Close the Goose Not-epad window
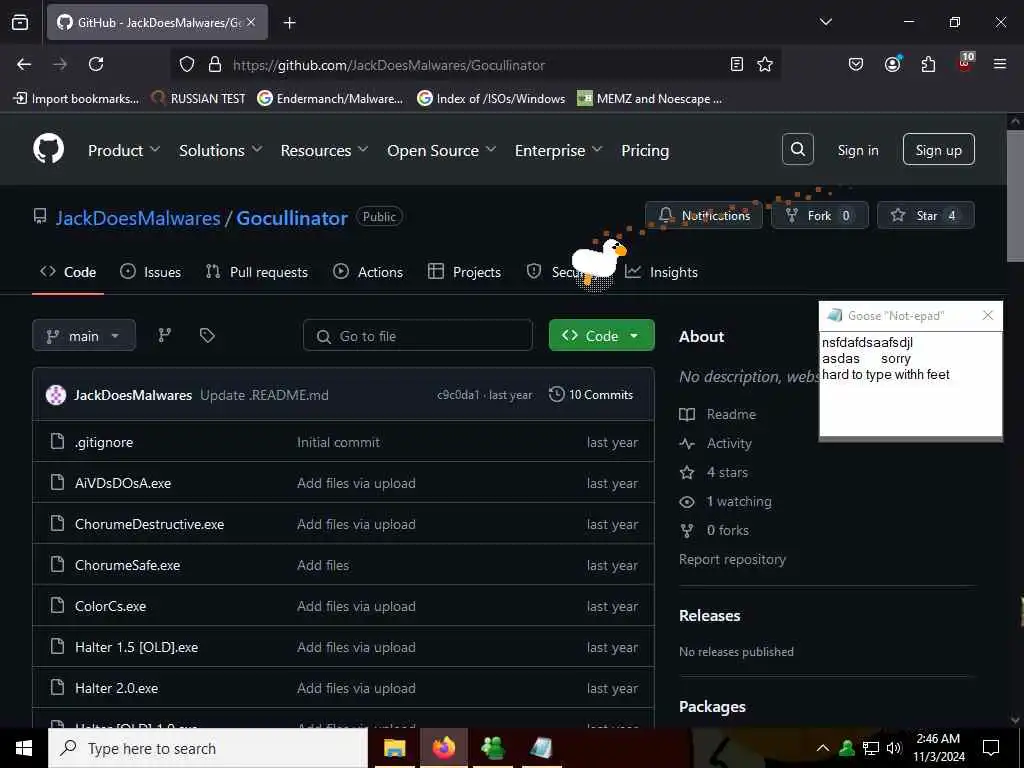The height and width of the screenshot is (768, 1024). tap(987, 315)
